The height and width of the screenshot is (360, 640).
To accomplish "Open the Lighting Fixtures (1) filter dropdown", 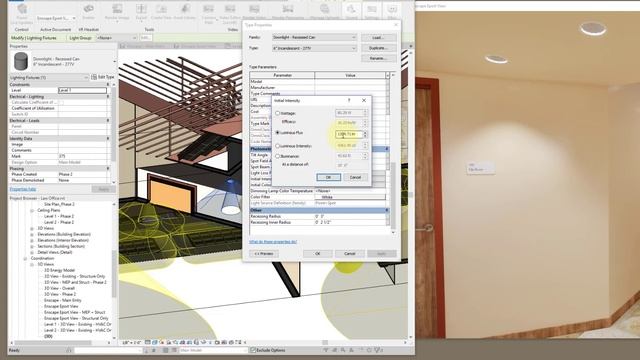I will coord(49,78).
